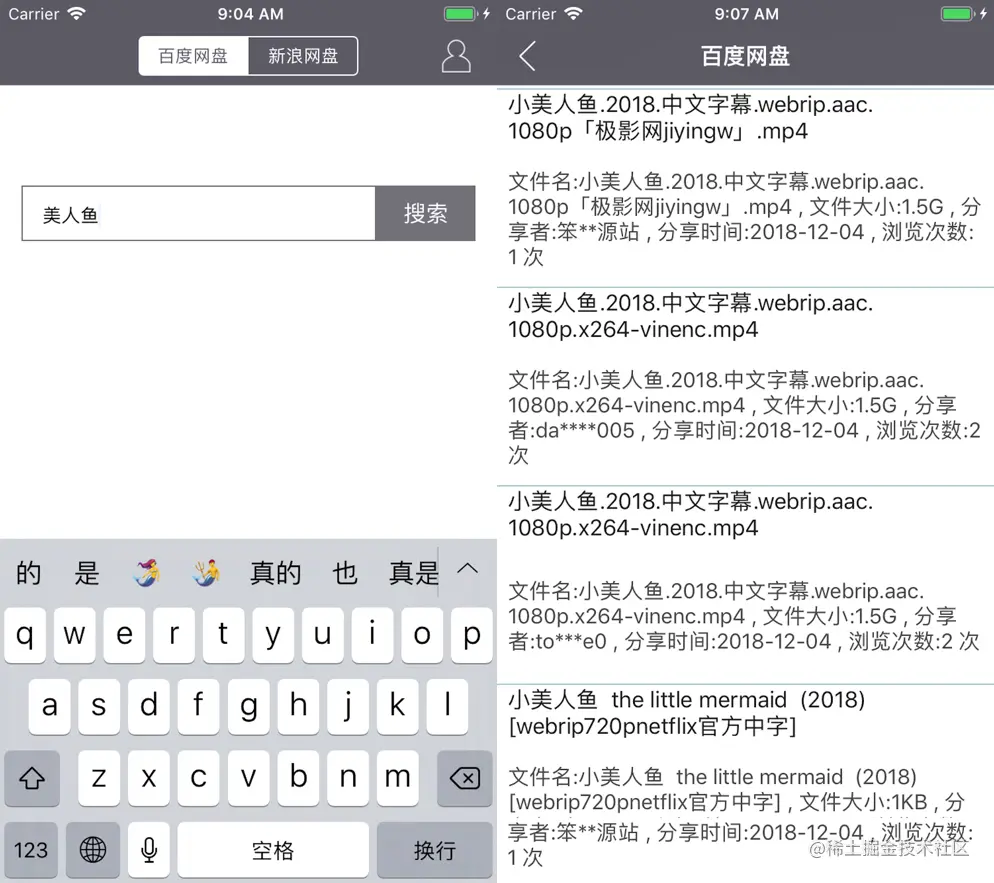
Task: Tap the a key
Action: click(x=49, y=707)
